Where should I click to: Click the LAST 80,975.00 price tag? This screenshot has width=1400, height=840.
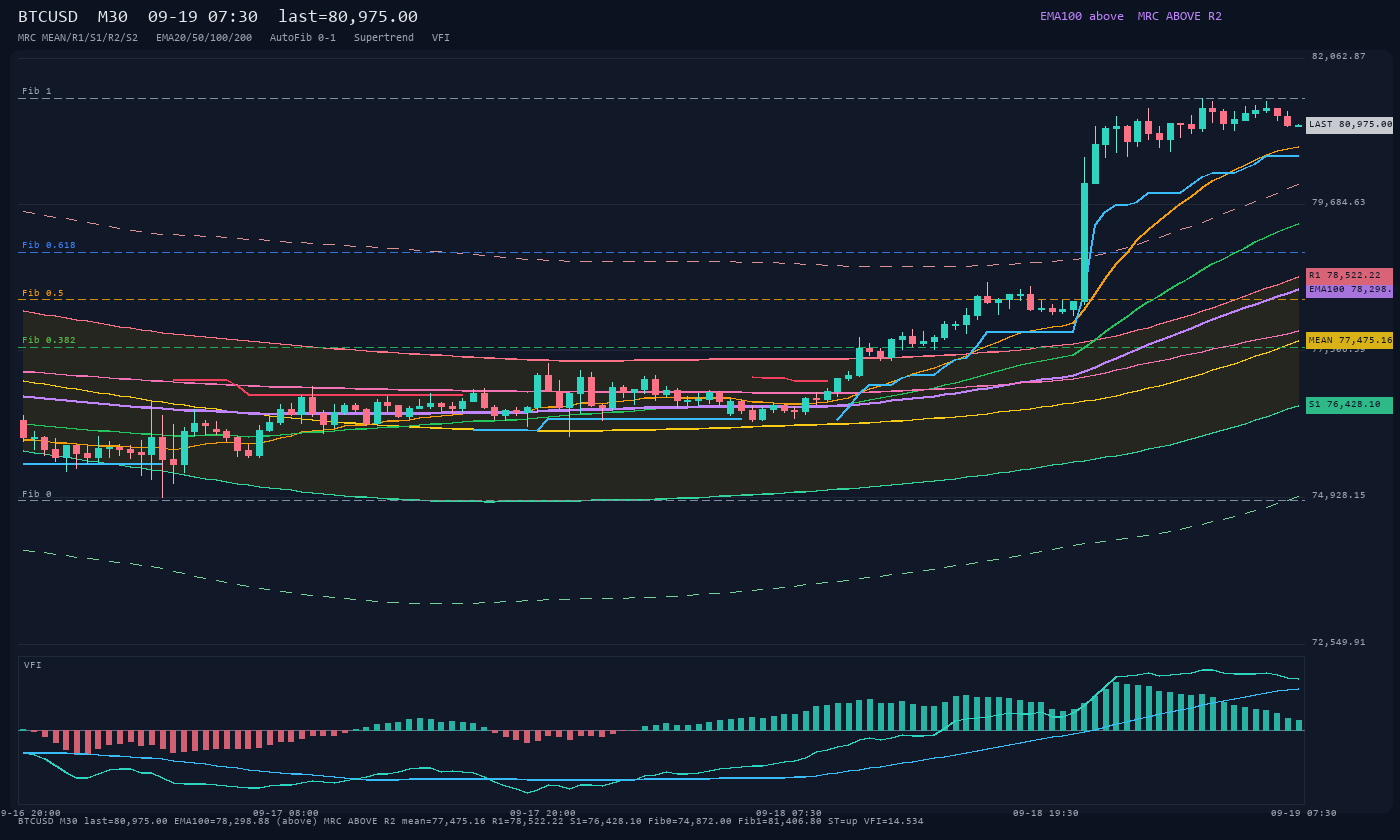1350,125
